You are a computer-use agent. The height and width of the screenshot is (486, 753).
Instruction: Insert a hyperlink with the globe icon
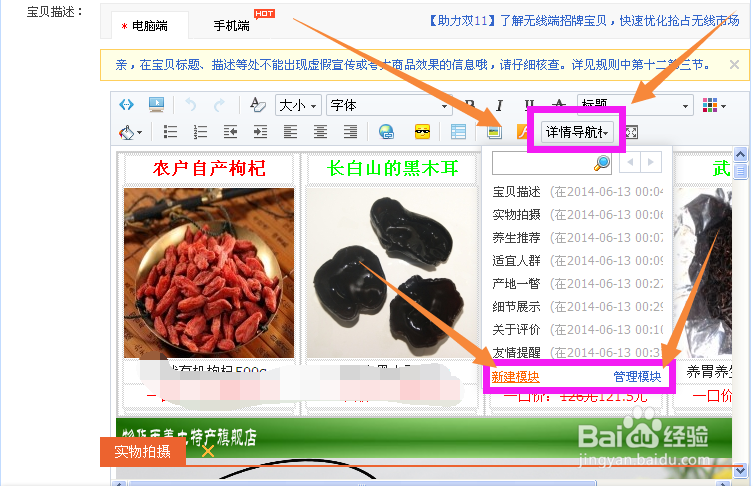pyautogui.click(x=386, y=132)
